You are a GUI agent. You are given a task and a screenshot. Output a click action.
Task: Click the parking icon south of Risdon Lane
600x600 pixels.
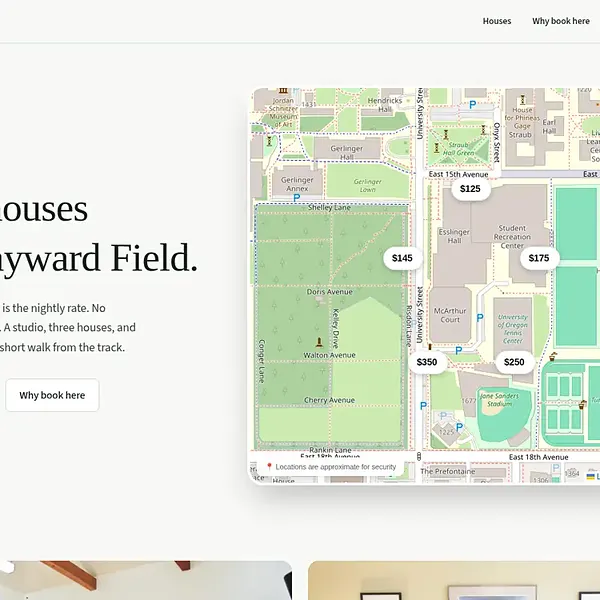tap(423, 406)
